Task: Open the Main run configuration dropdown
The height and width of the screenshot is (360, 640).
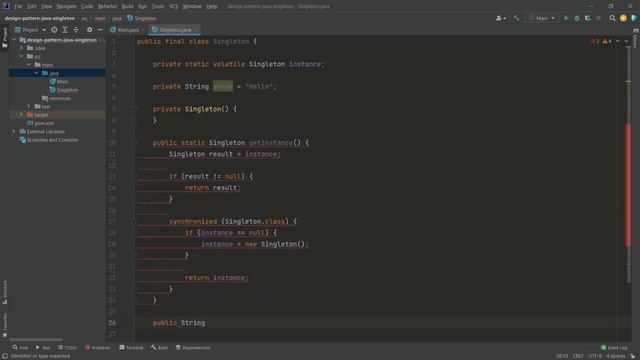Action: (542, 18)
